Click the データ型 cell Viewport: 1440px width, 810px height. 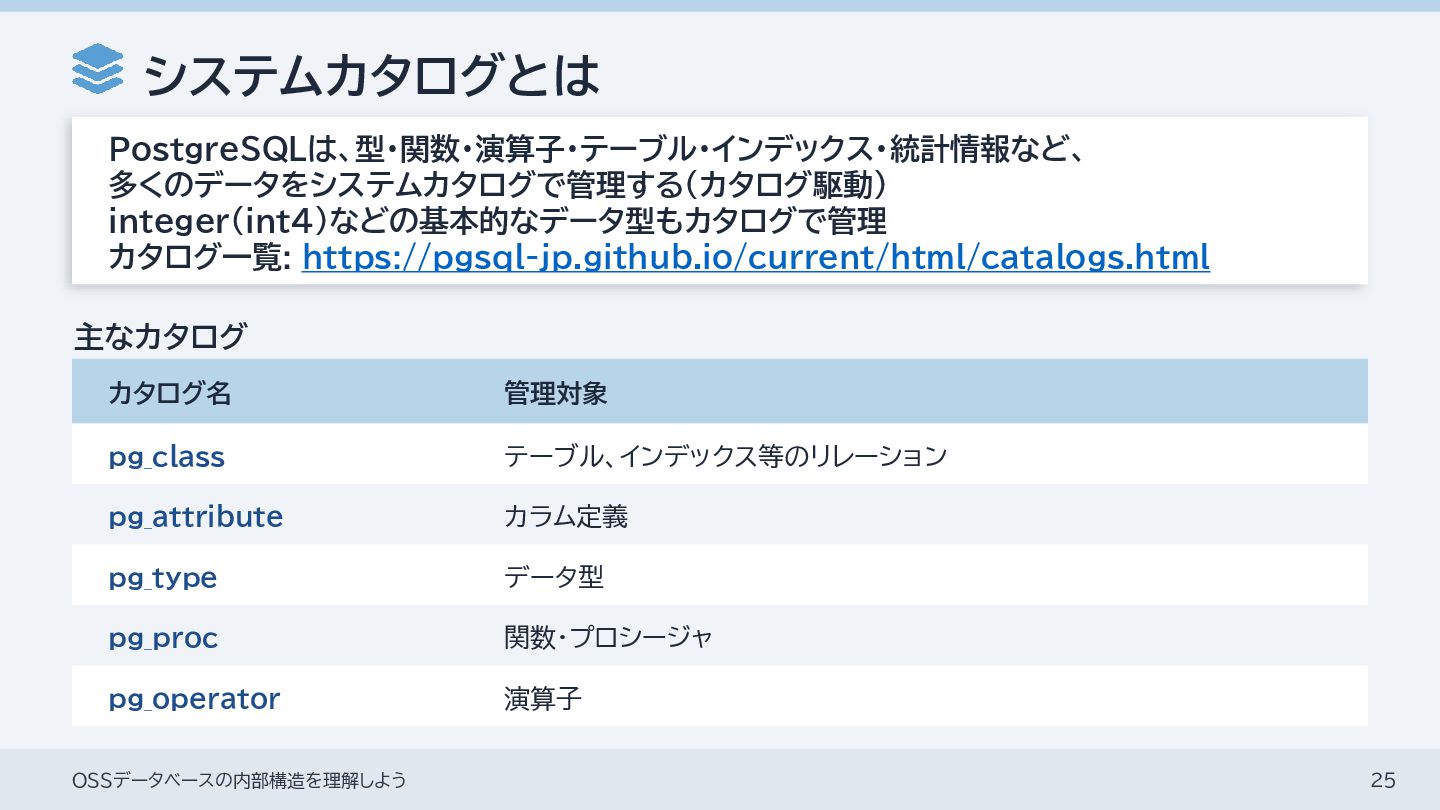tap(554, 577)
